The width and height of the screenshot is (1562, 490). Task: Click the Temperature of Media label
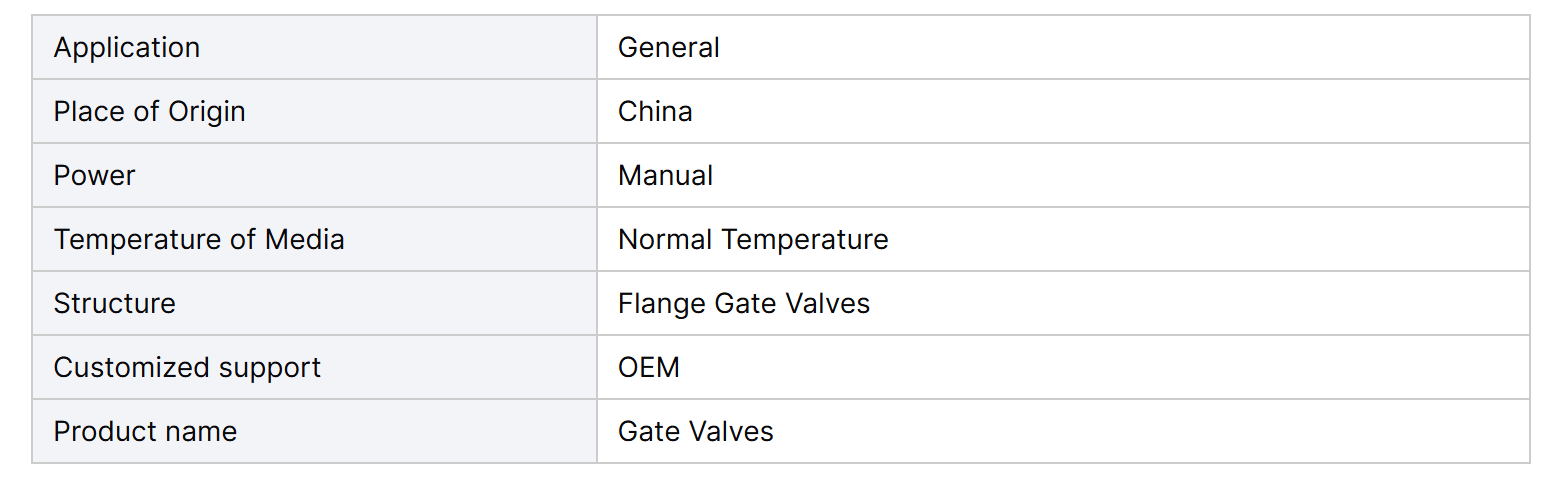click(x=199, y=240)
